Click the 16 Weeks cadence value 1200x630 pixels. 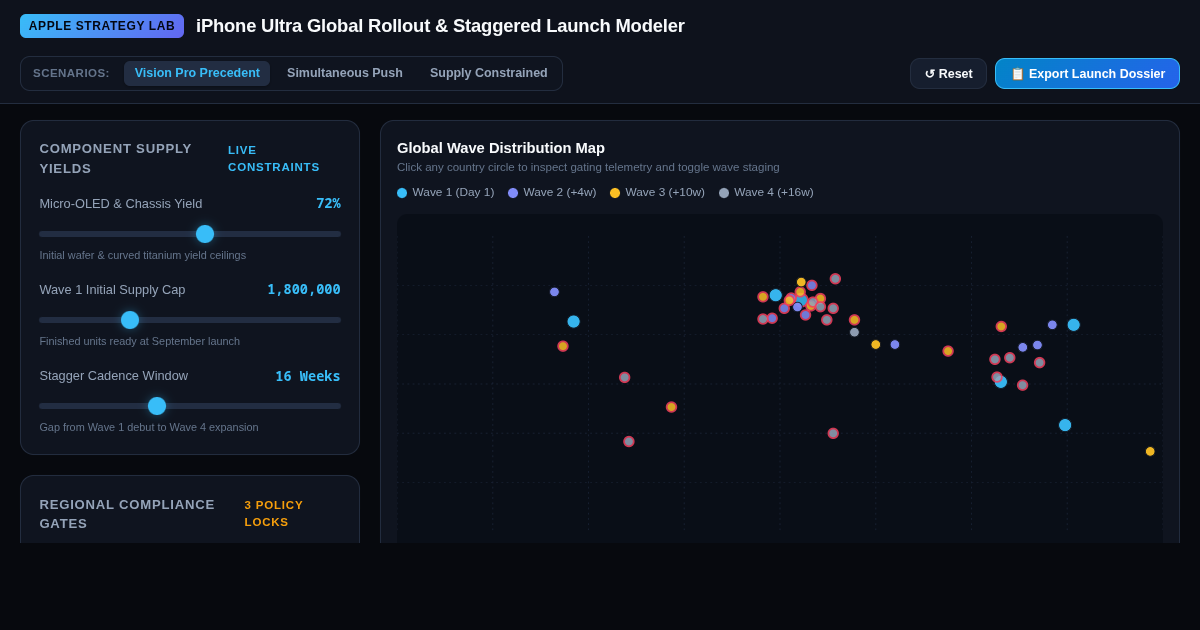[308, 376]
